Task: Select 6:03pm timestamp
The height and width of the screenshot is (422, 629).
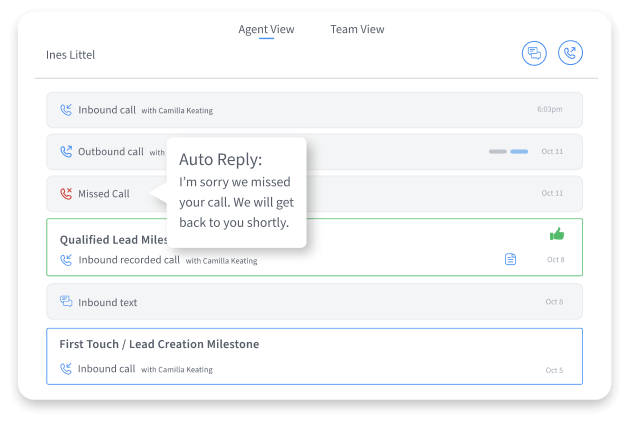Action: click(550, 109)
